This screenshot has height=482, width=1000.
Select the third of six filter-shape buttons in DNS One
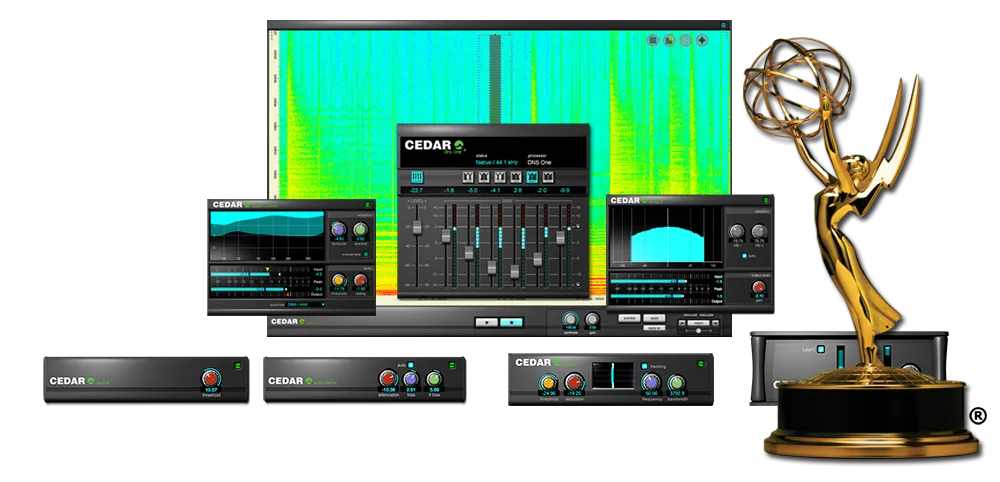coord(500,177)
